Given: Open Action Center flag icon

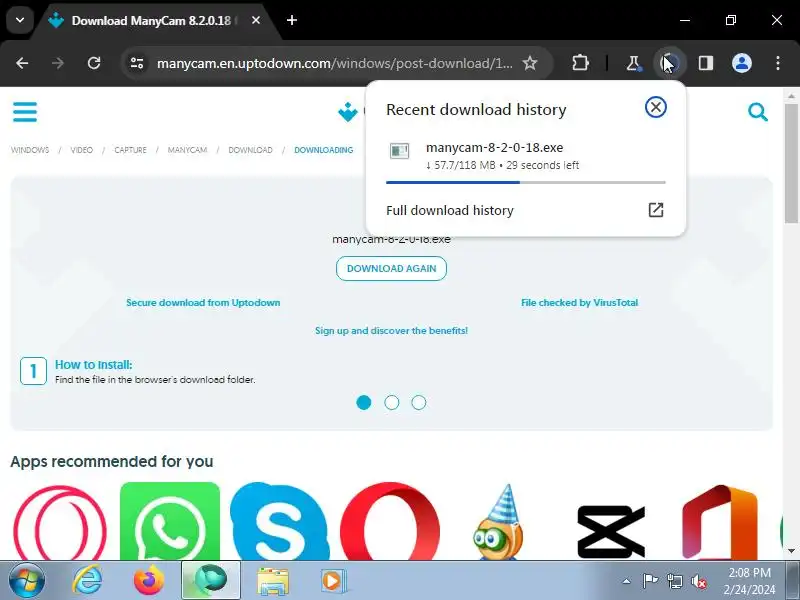Looking at the screenshot, I should (x=649, y=581).
